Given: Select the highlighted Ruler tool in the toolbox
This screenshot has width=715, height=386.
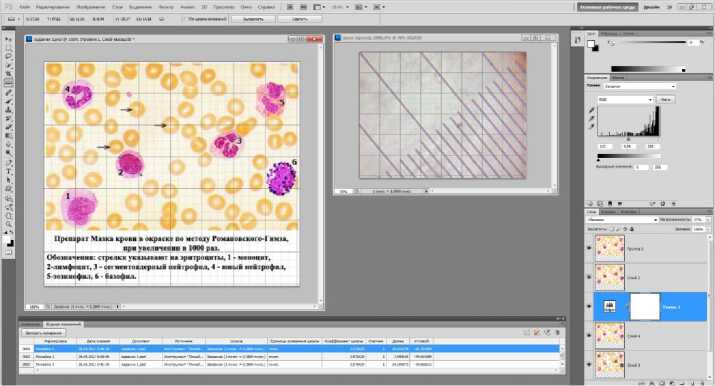Looking at the screenshot, I should point(9,83).
